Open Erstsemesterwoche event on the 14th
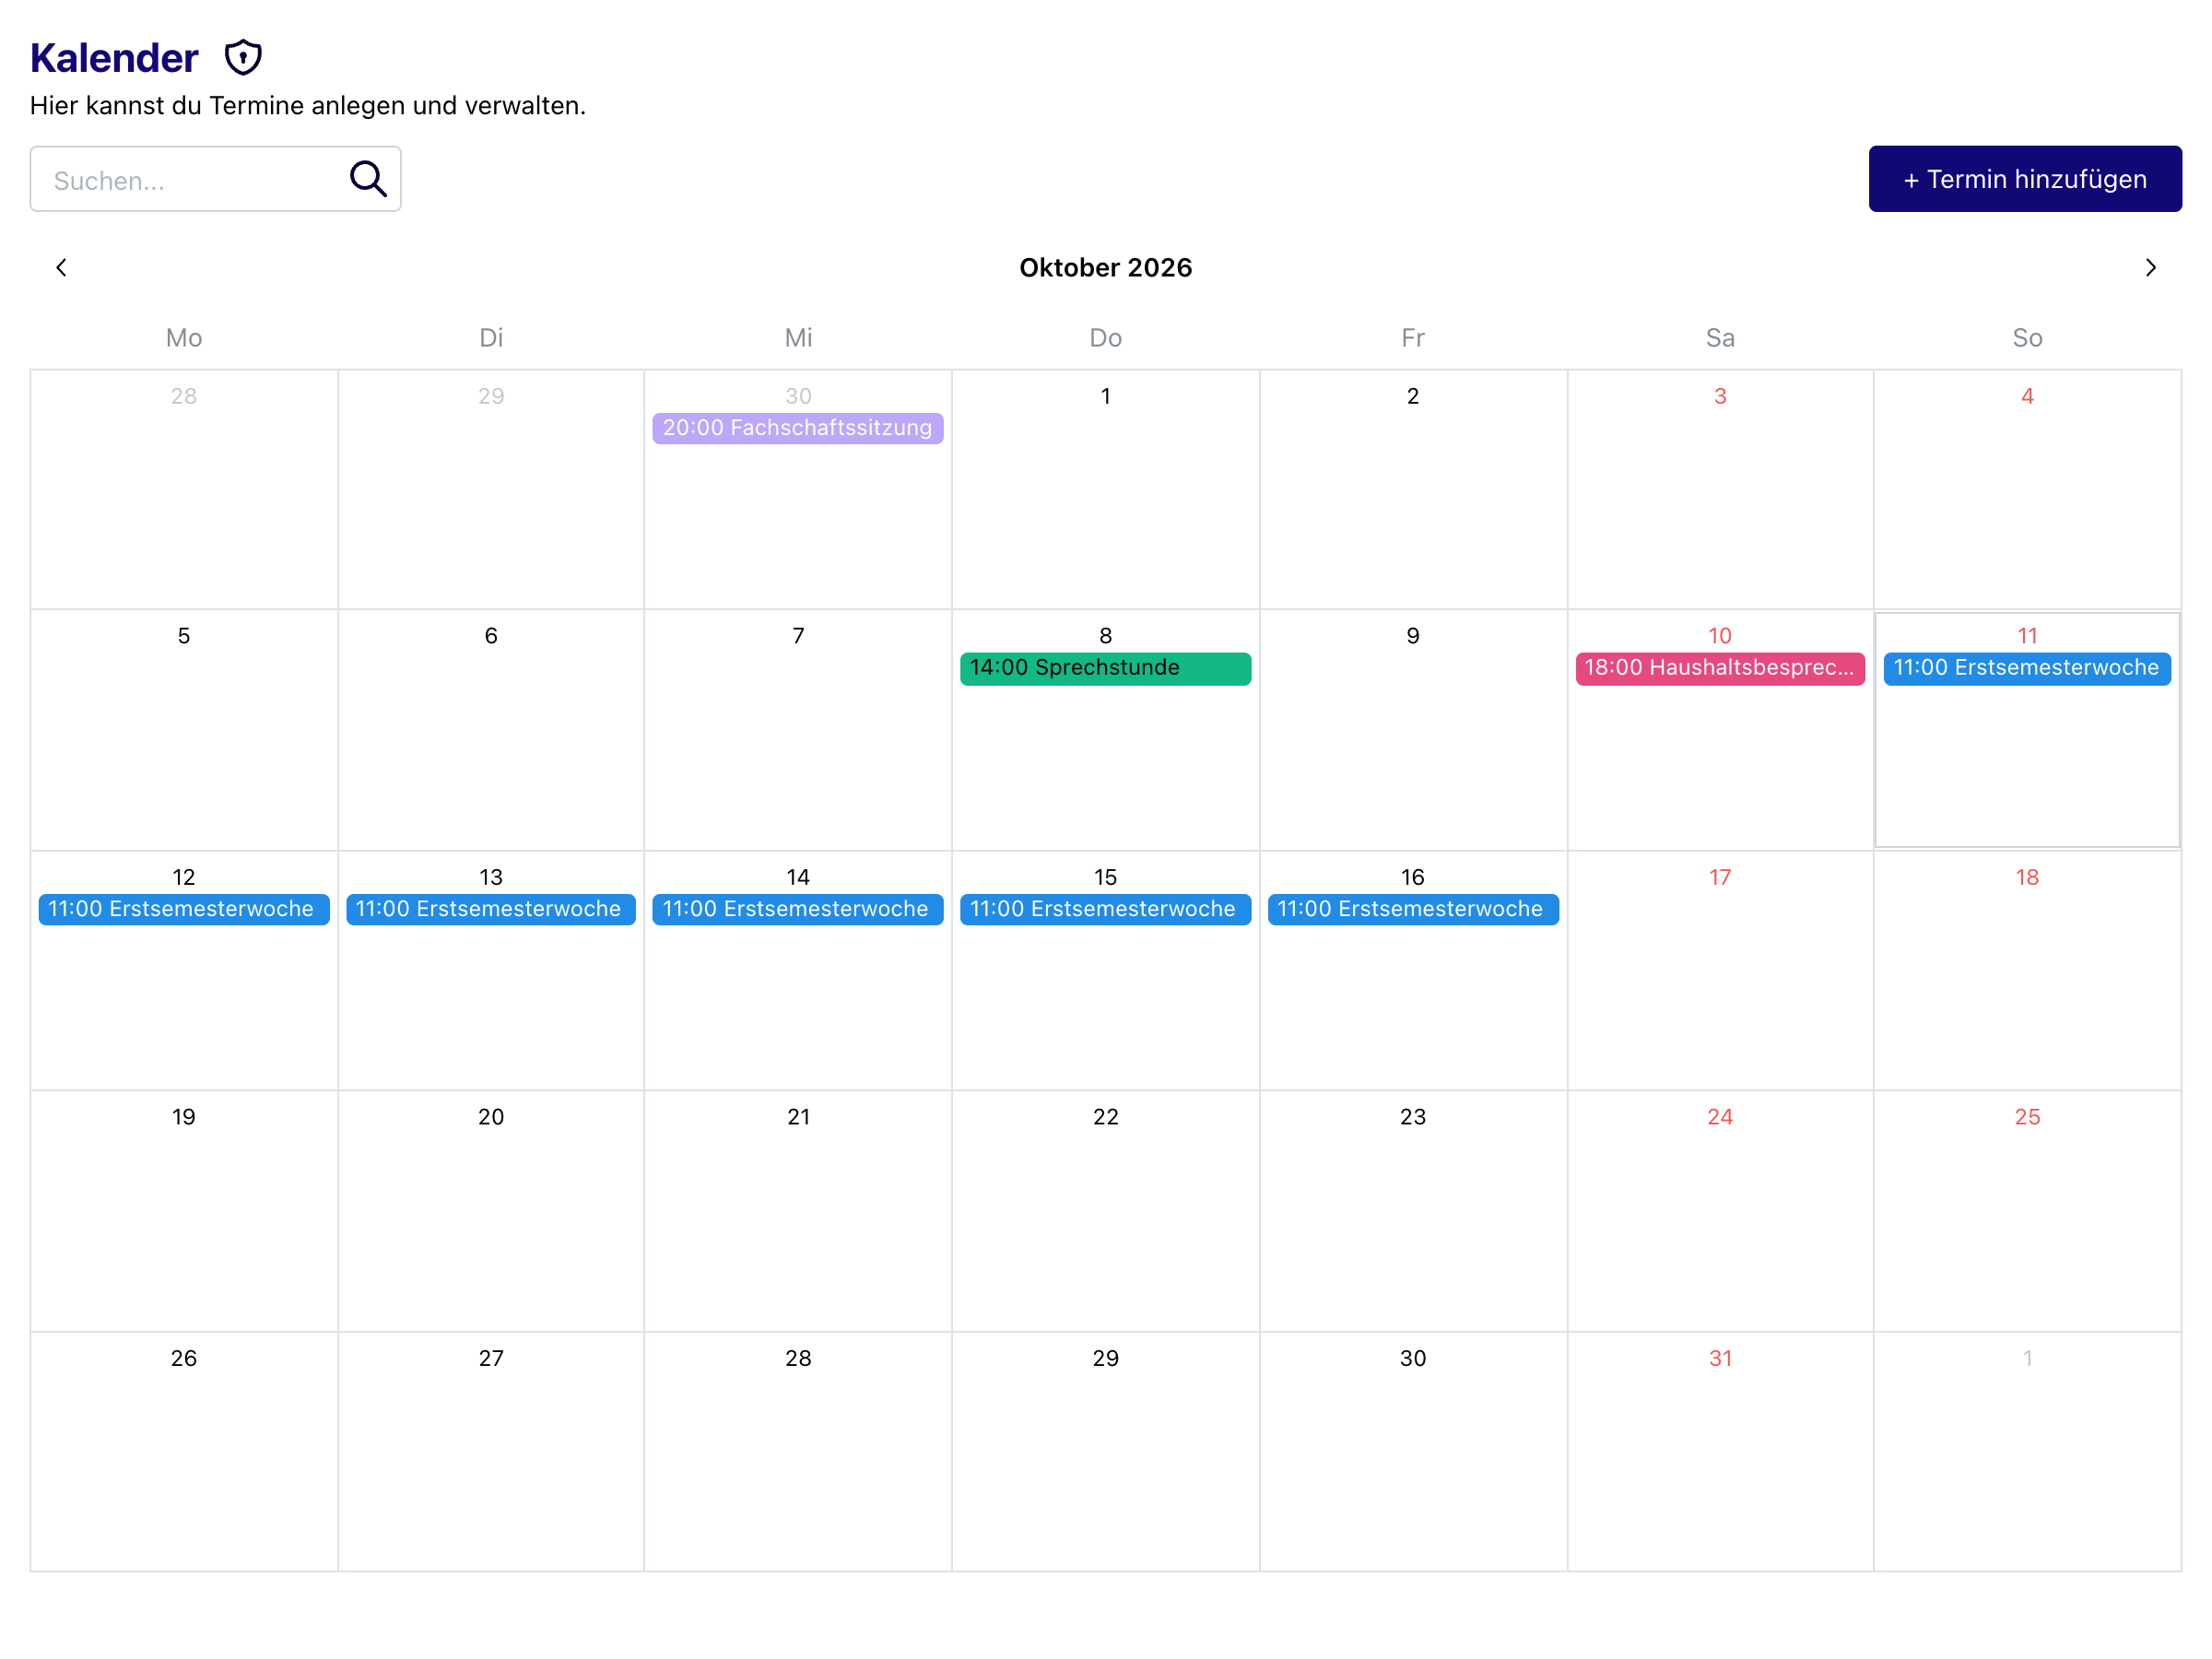Screen dimensions: 2212x1659 [797, 909]
